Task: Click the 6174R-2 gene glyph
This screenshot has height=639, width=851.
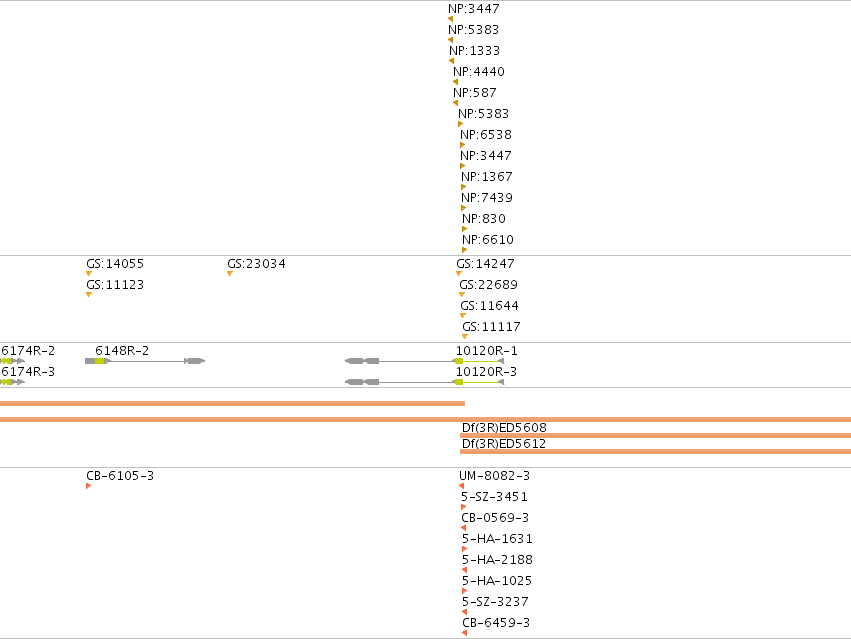Action: [12, 361]
